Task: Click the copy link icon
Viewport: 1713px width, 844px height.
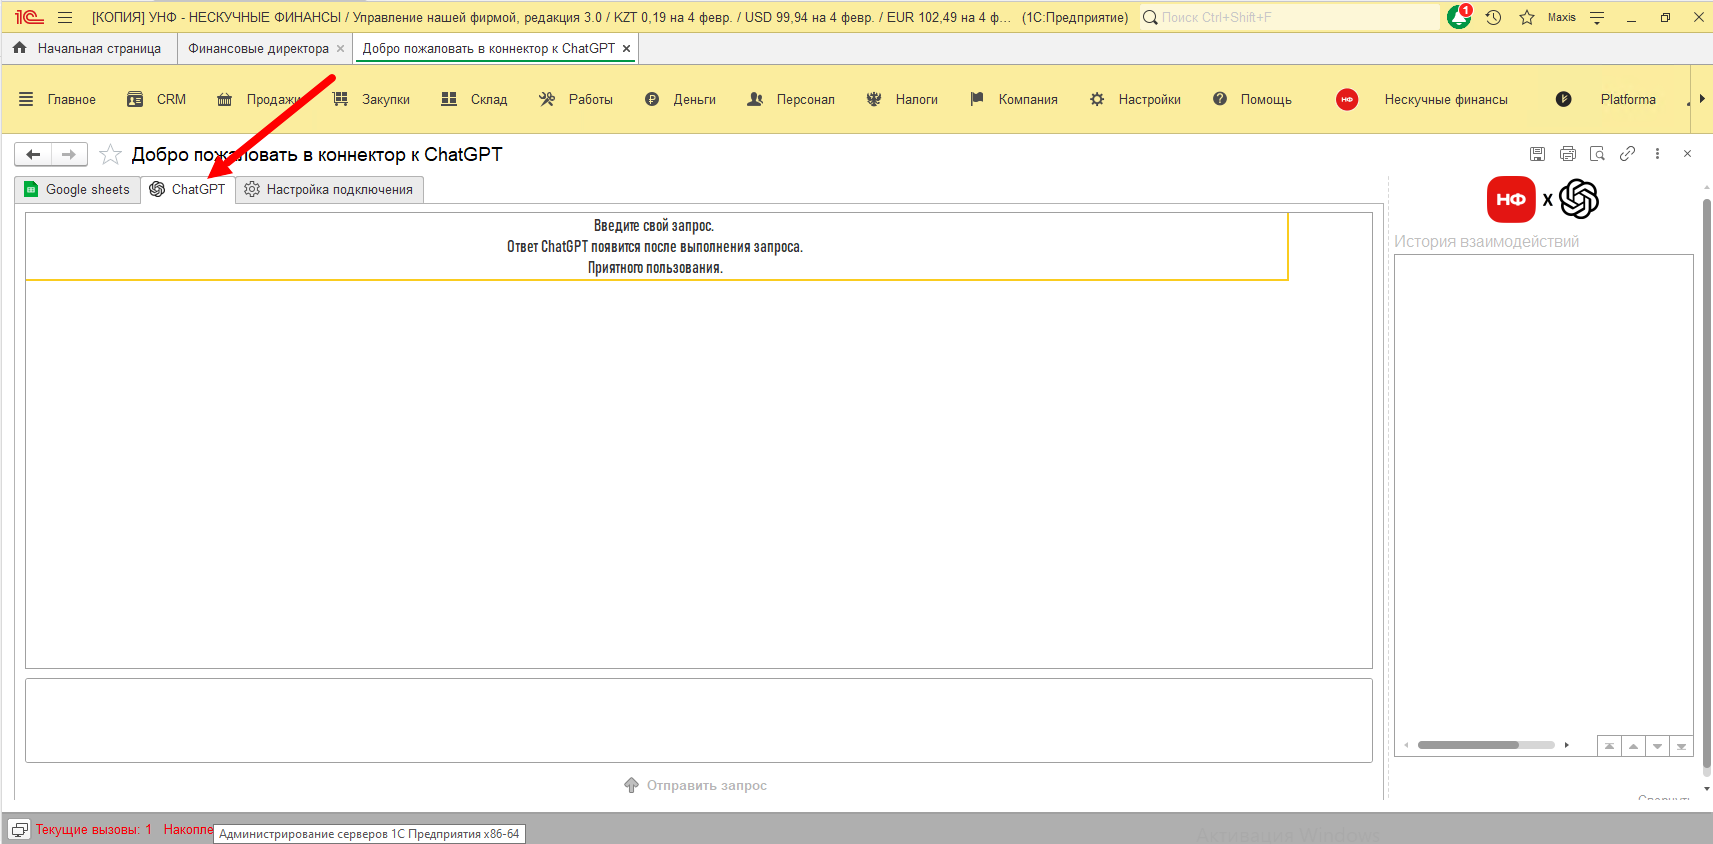Action: pos(1627,154)
